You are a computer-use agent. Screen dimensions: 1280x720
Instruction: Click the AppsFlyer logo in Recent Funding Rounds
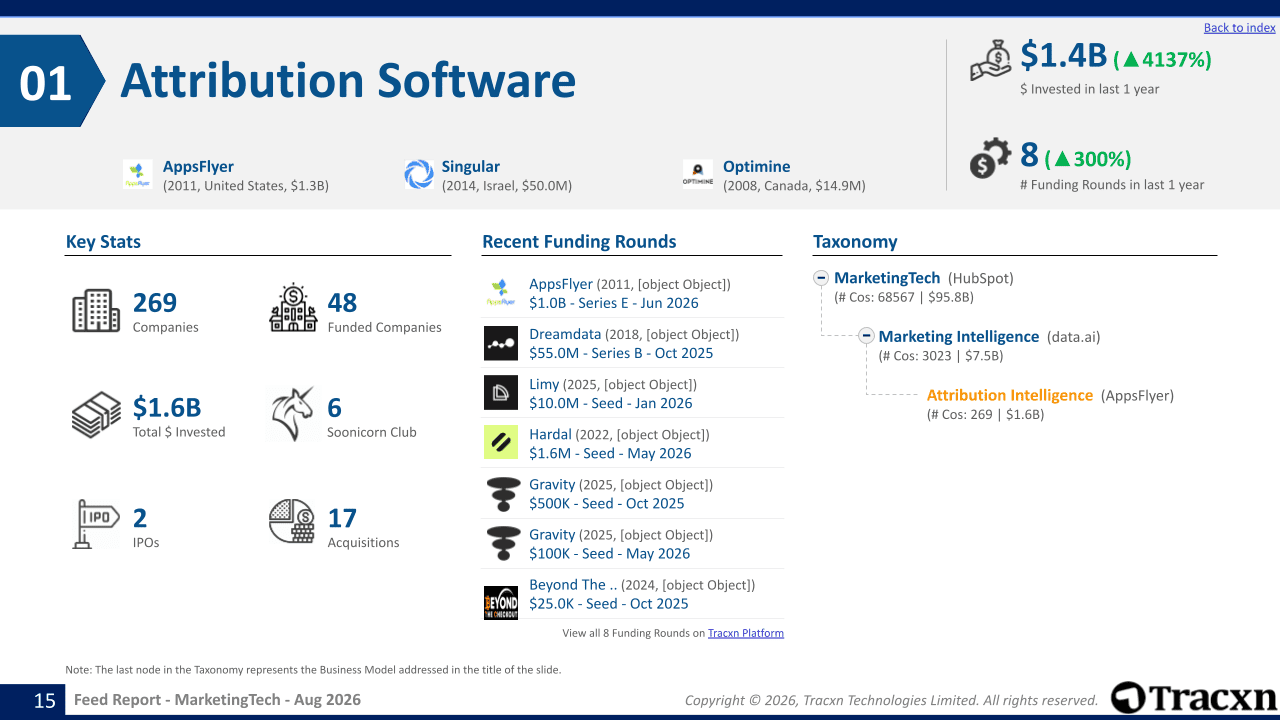click(x=501, y=293)
